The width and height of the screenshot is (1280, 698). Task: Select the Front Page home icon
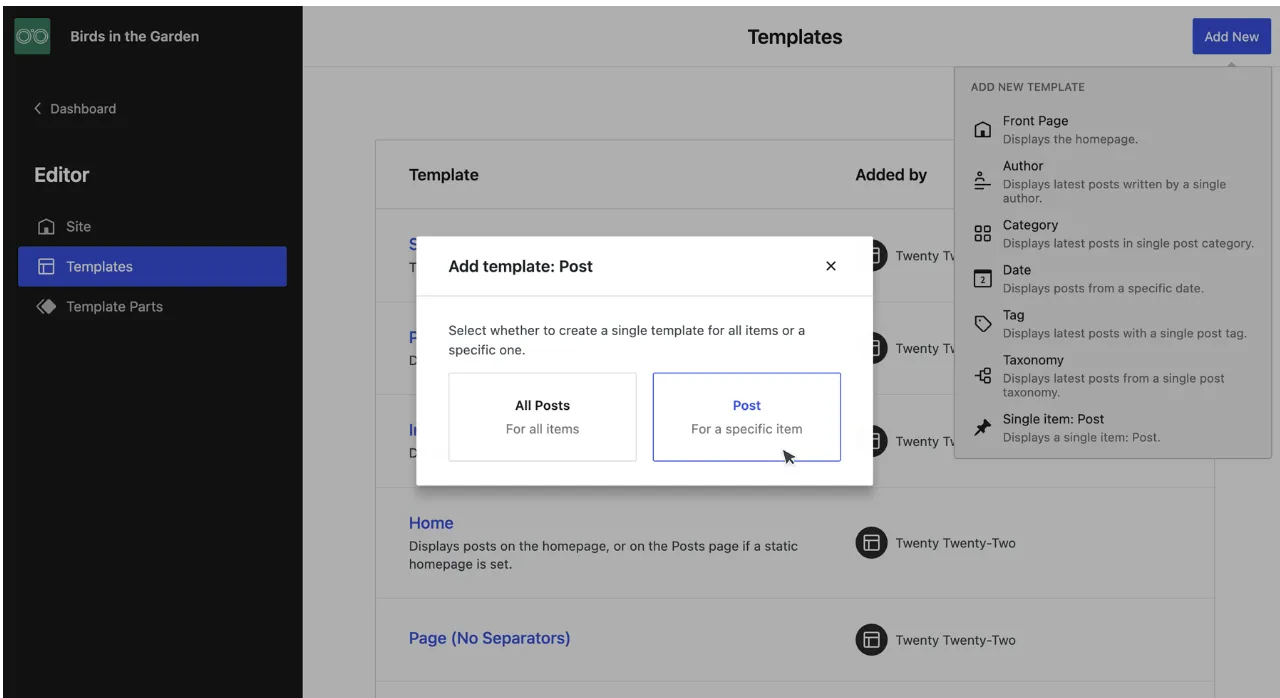point(983,130)
